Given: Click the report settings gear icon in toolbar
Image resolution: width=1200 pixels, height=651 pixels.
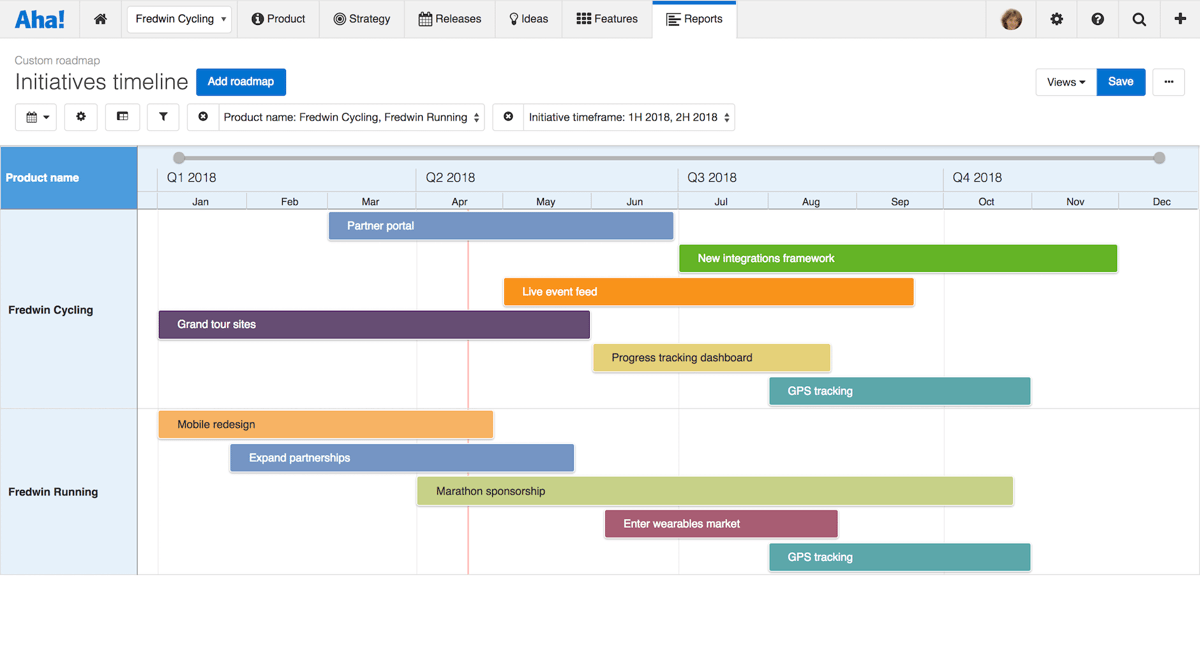Looking at the screenshot, I should click(80, 117).
